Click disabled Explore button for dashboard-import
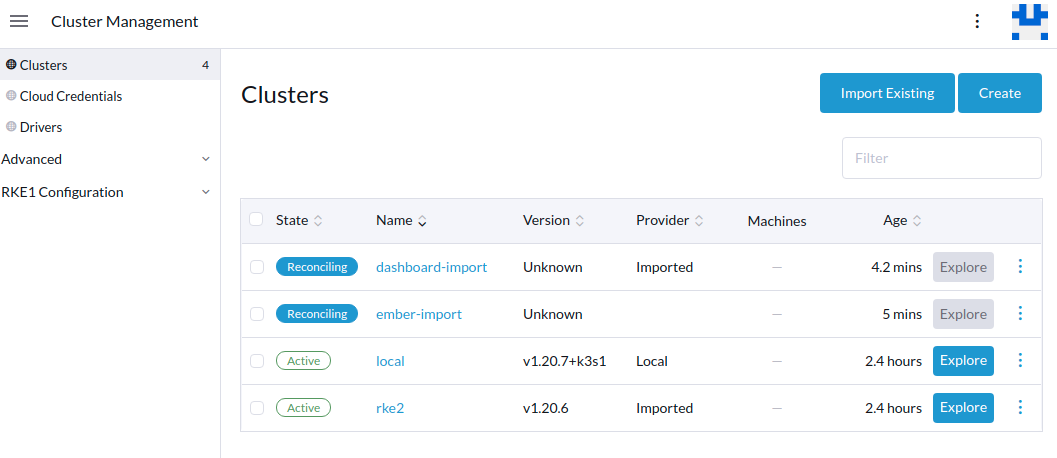The height and width of the screenshot is (458, 1057). point(963,267)
